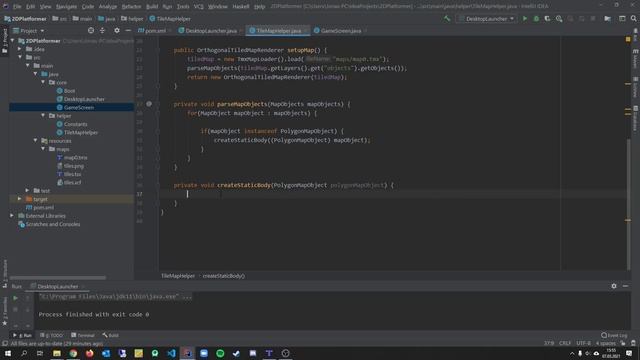This screenshot has height=360, width=640.
Task: Expand External Libraries node
Action: click(x=12, y=216)
